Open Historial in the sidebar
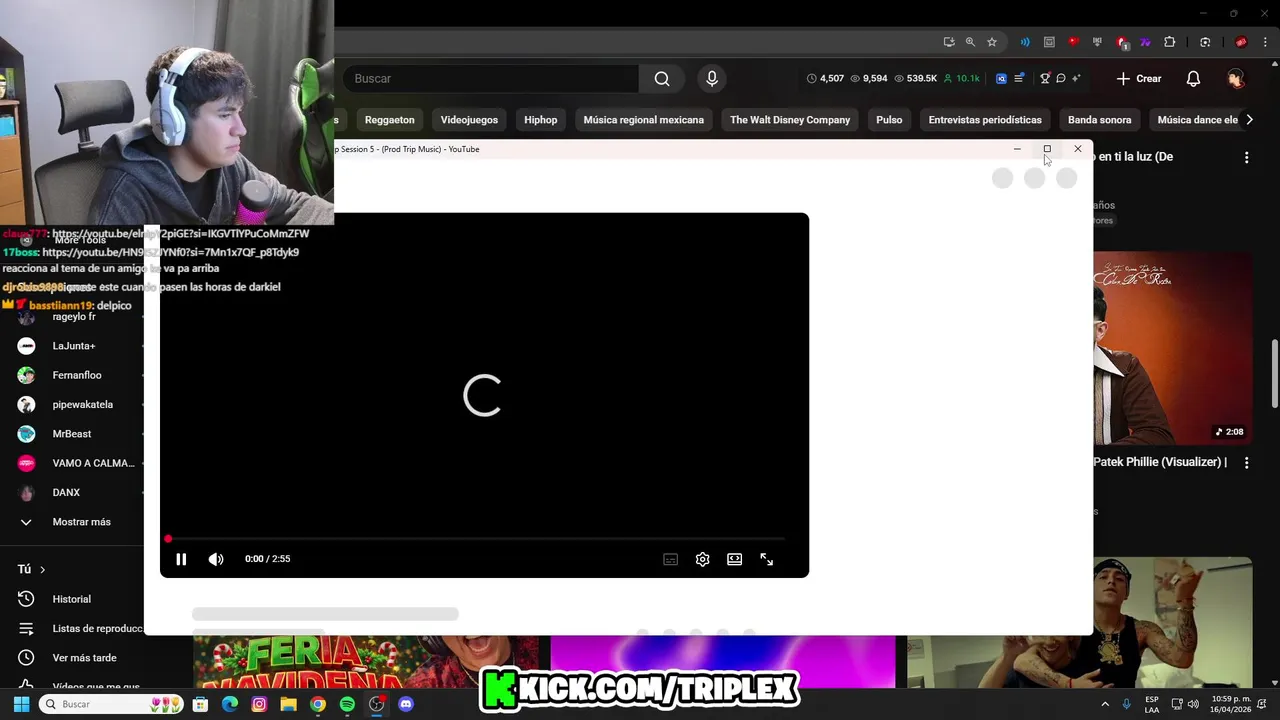 coord(72,599)
